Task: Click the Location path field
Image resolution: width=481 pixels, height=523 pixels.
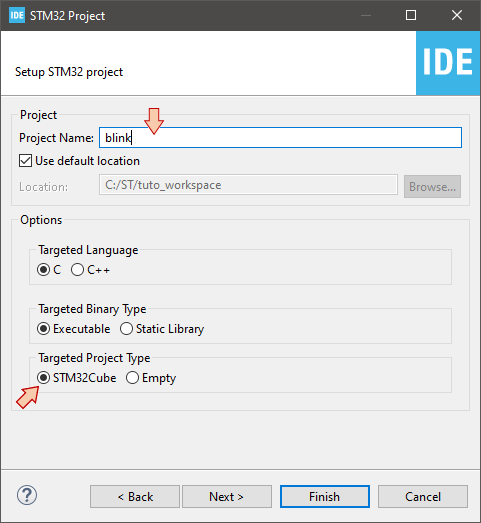Action: [x=248, y=184]
